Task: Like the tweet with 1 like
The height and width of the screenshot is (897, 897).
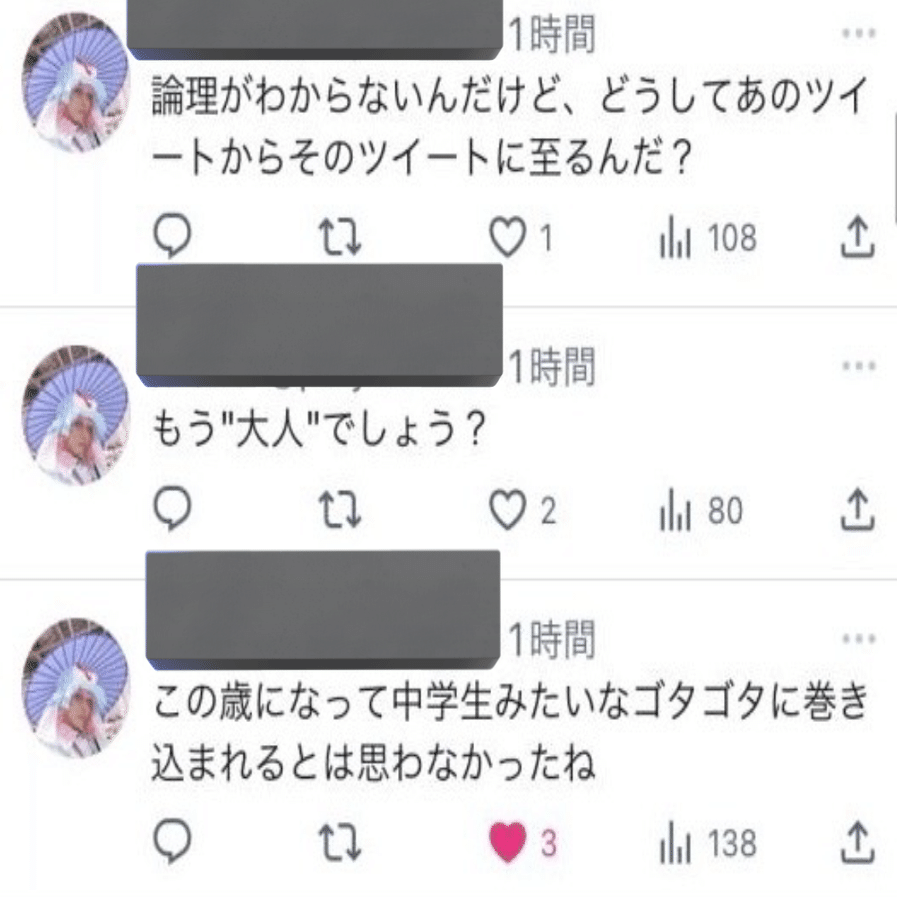Action: click(x=510, y=238)
